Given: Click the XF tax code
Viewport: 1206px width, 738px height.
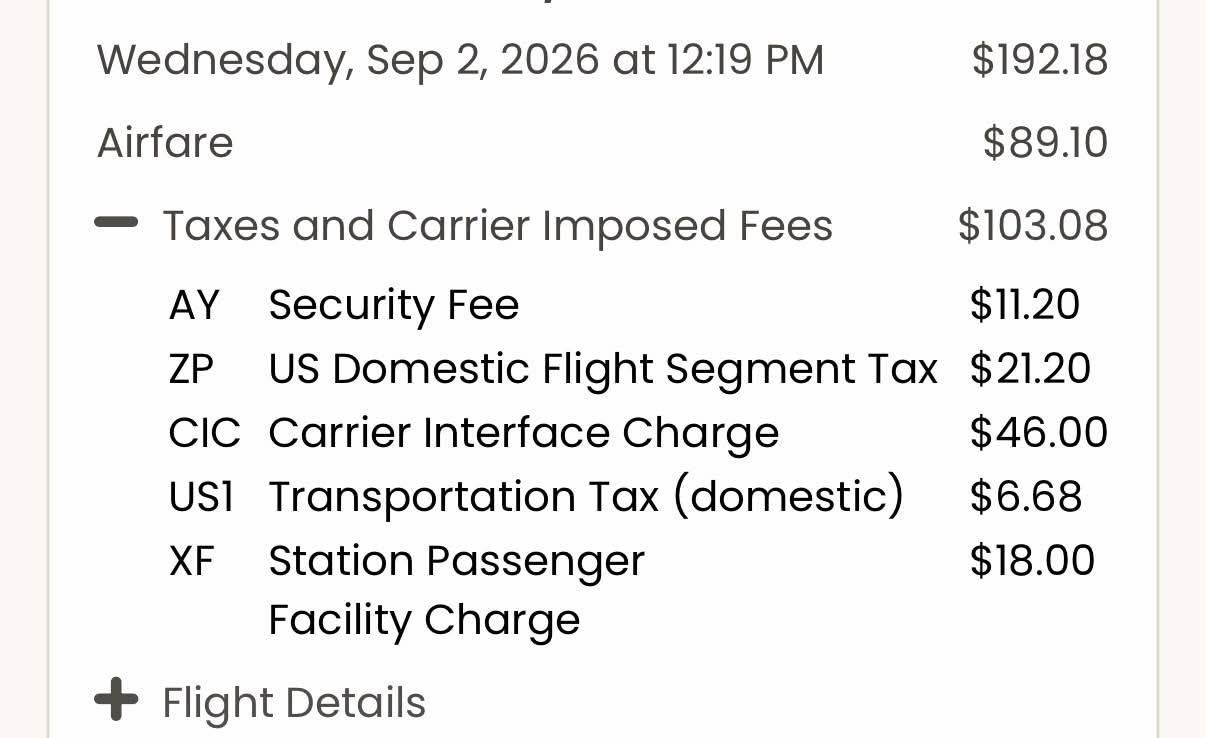Looking at the screenshot, I should 192,561.
